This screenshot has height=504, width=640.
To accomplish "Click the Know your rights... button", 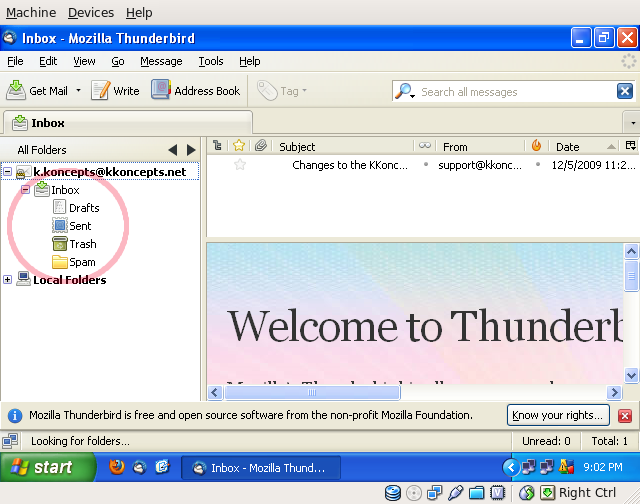I will 558,415.
